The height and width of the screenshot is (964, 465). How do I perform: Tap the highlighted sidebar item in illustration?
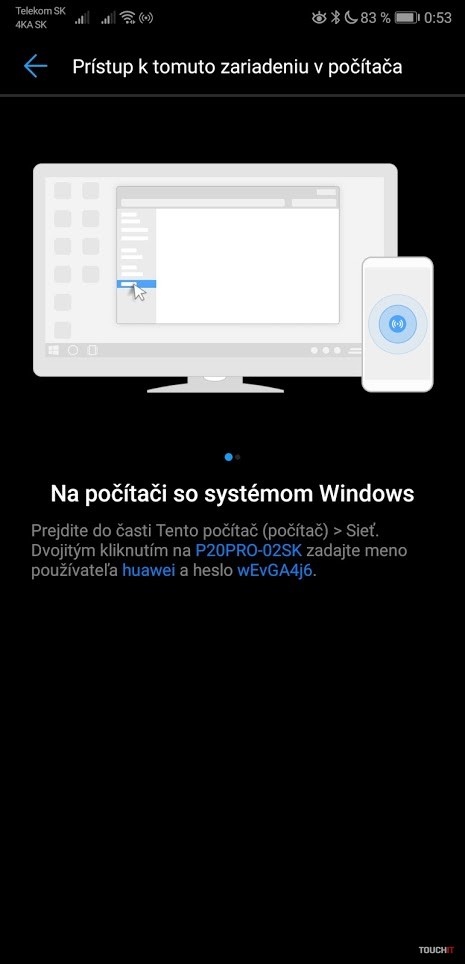click(x=137, y=283)
